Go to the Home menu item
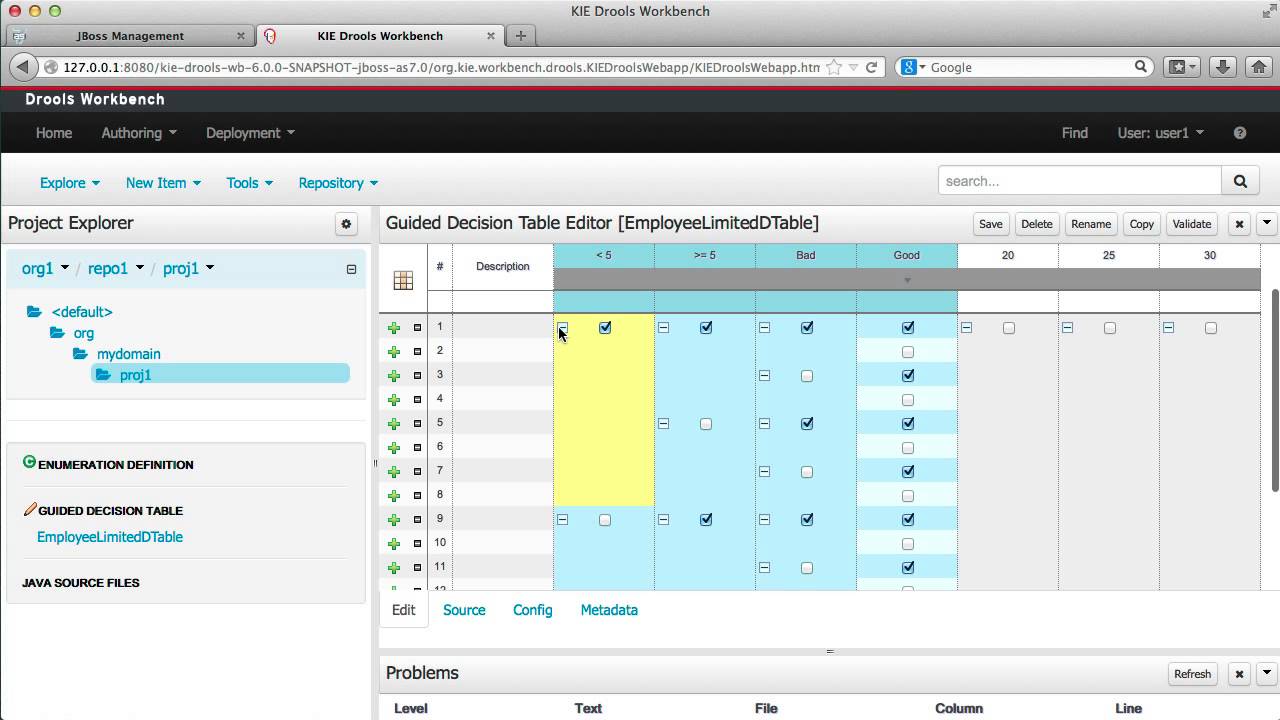The height and width of the screenshot is (720, 1280). click(x=54, y=133)
